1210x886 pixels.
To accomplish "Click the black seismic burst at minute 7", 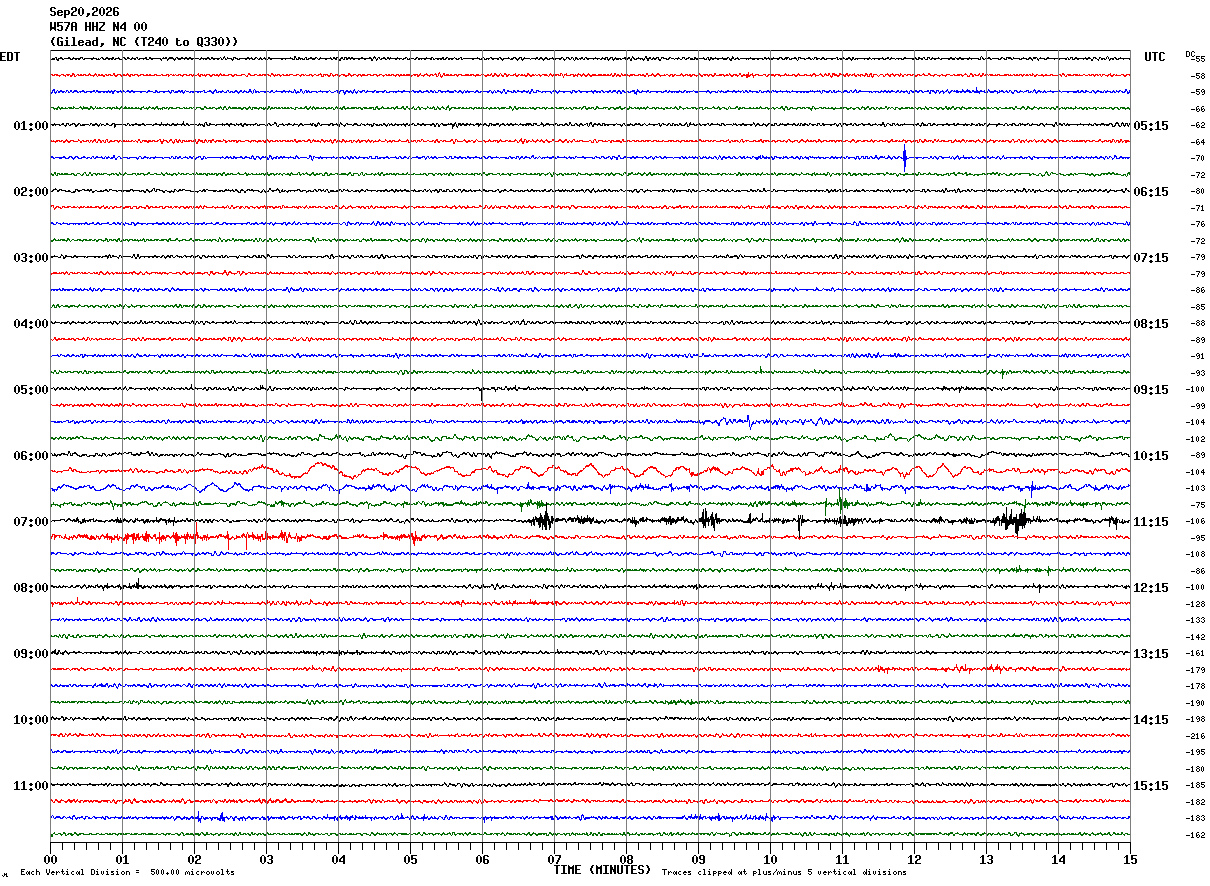I will pyautogui.click(x=543, y=520).
